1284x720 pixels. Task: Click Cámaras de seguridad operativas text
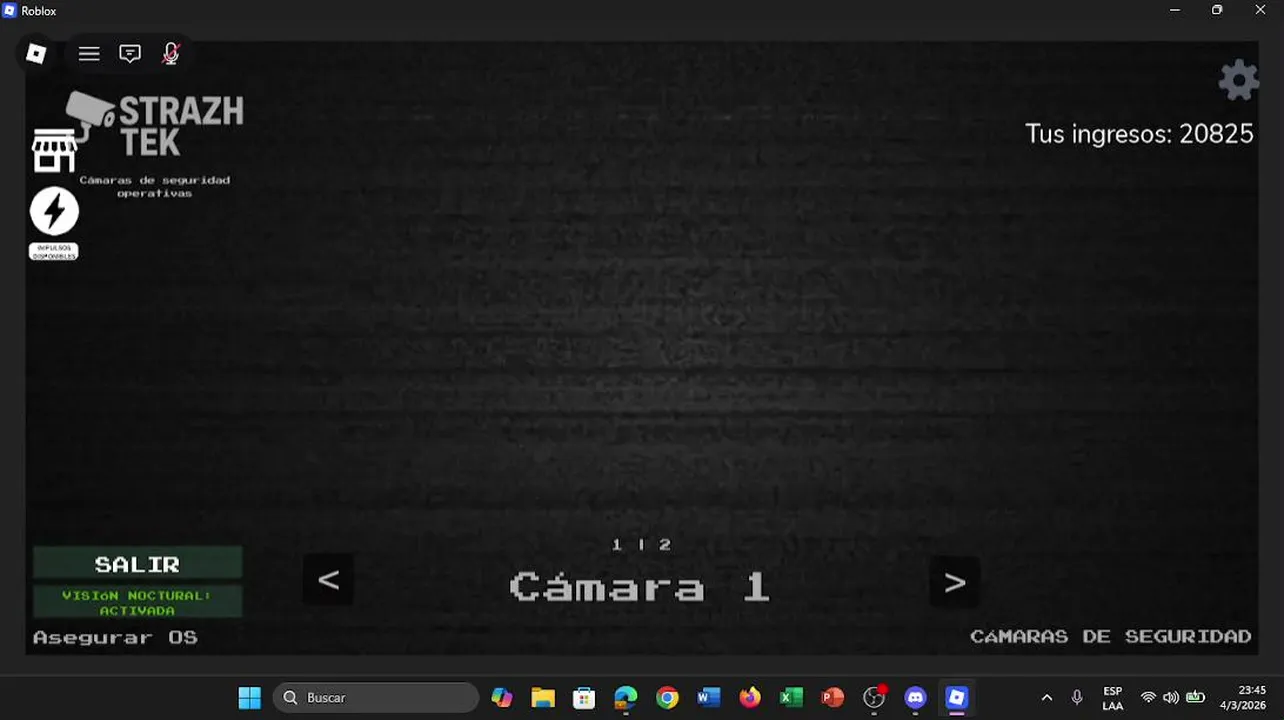(154, 186)
